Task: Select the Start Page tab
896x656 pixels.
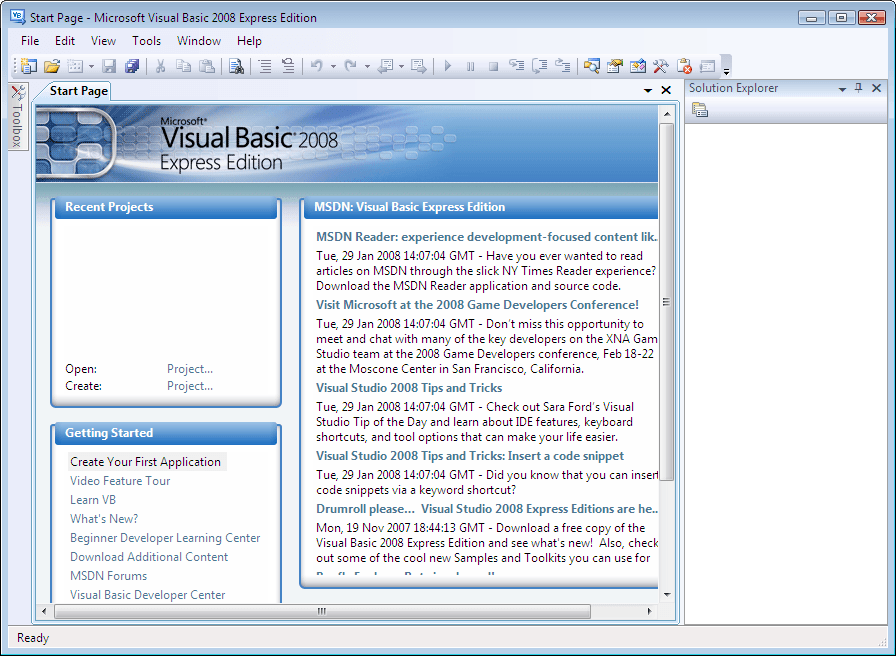Action: (78, 91)
